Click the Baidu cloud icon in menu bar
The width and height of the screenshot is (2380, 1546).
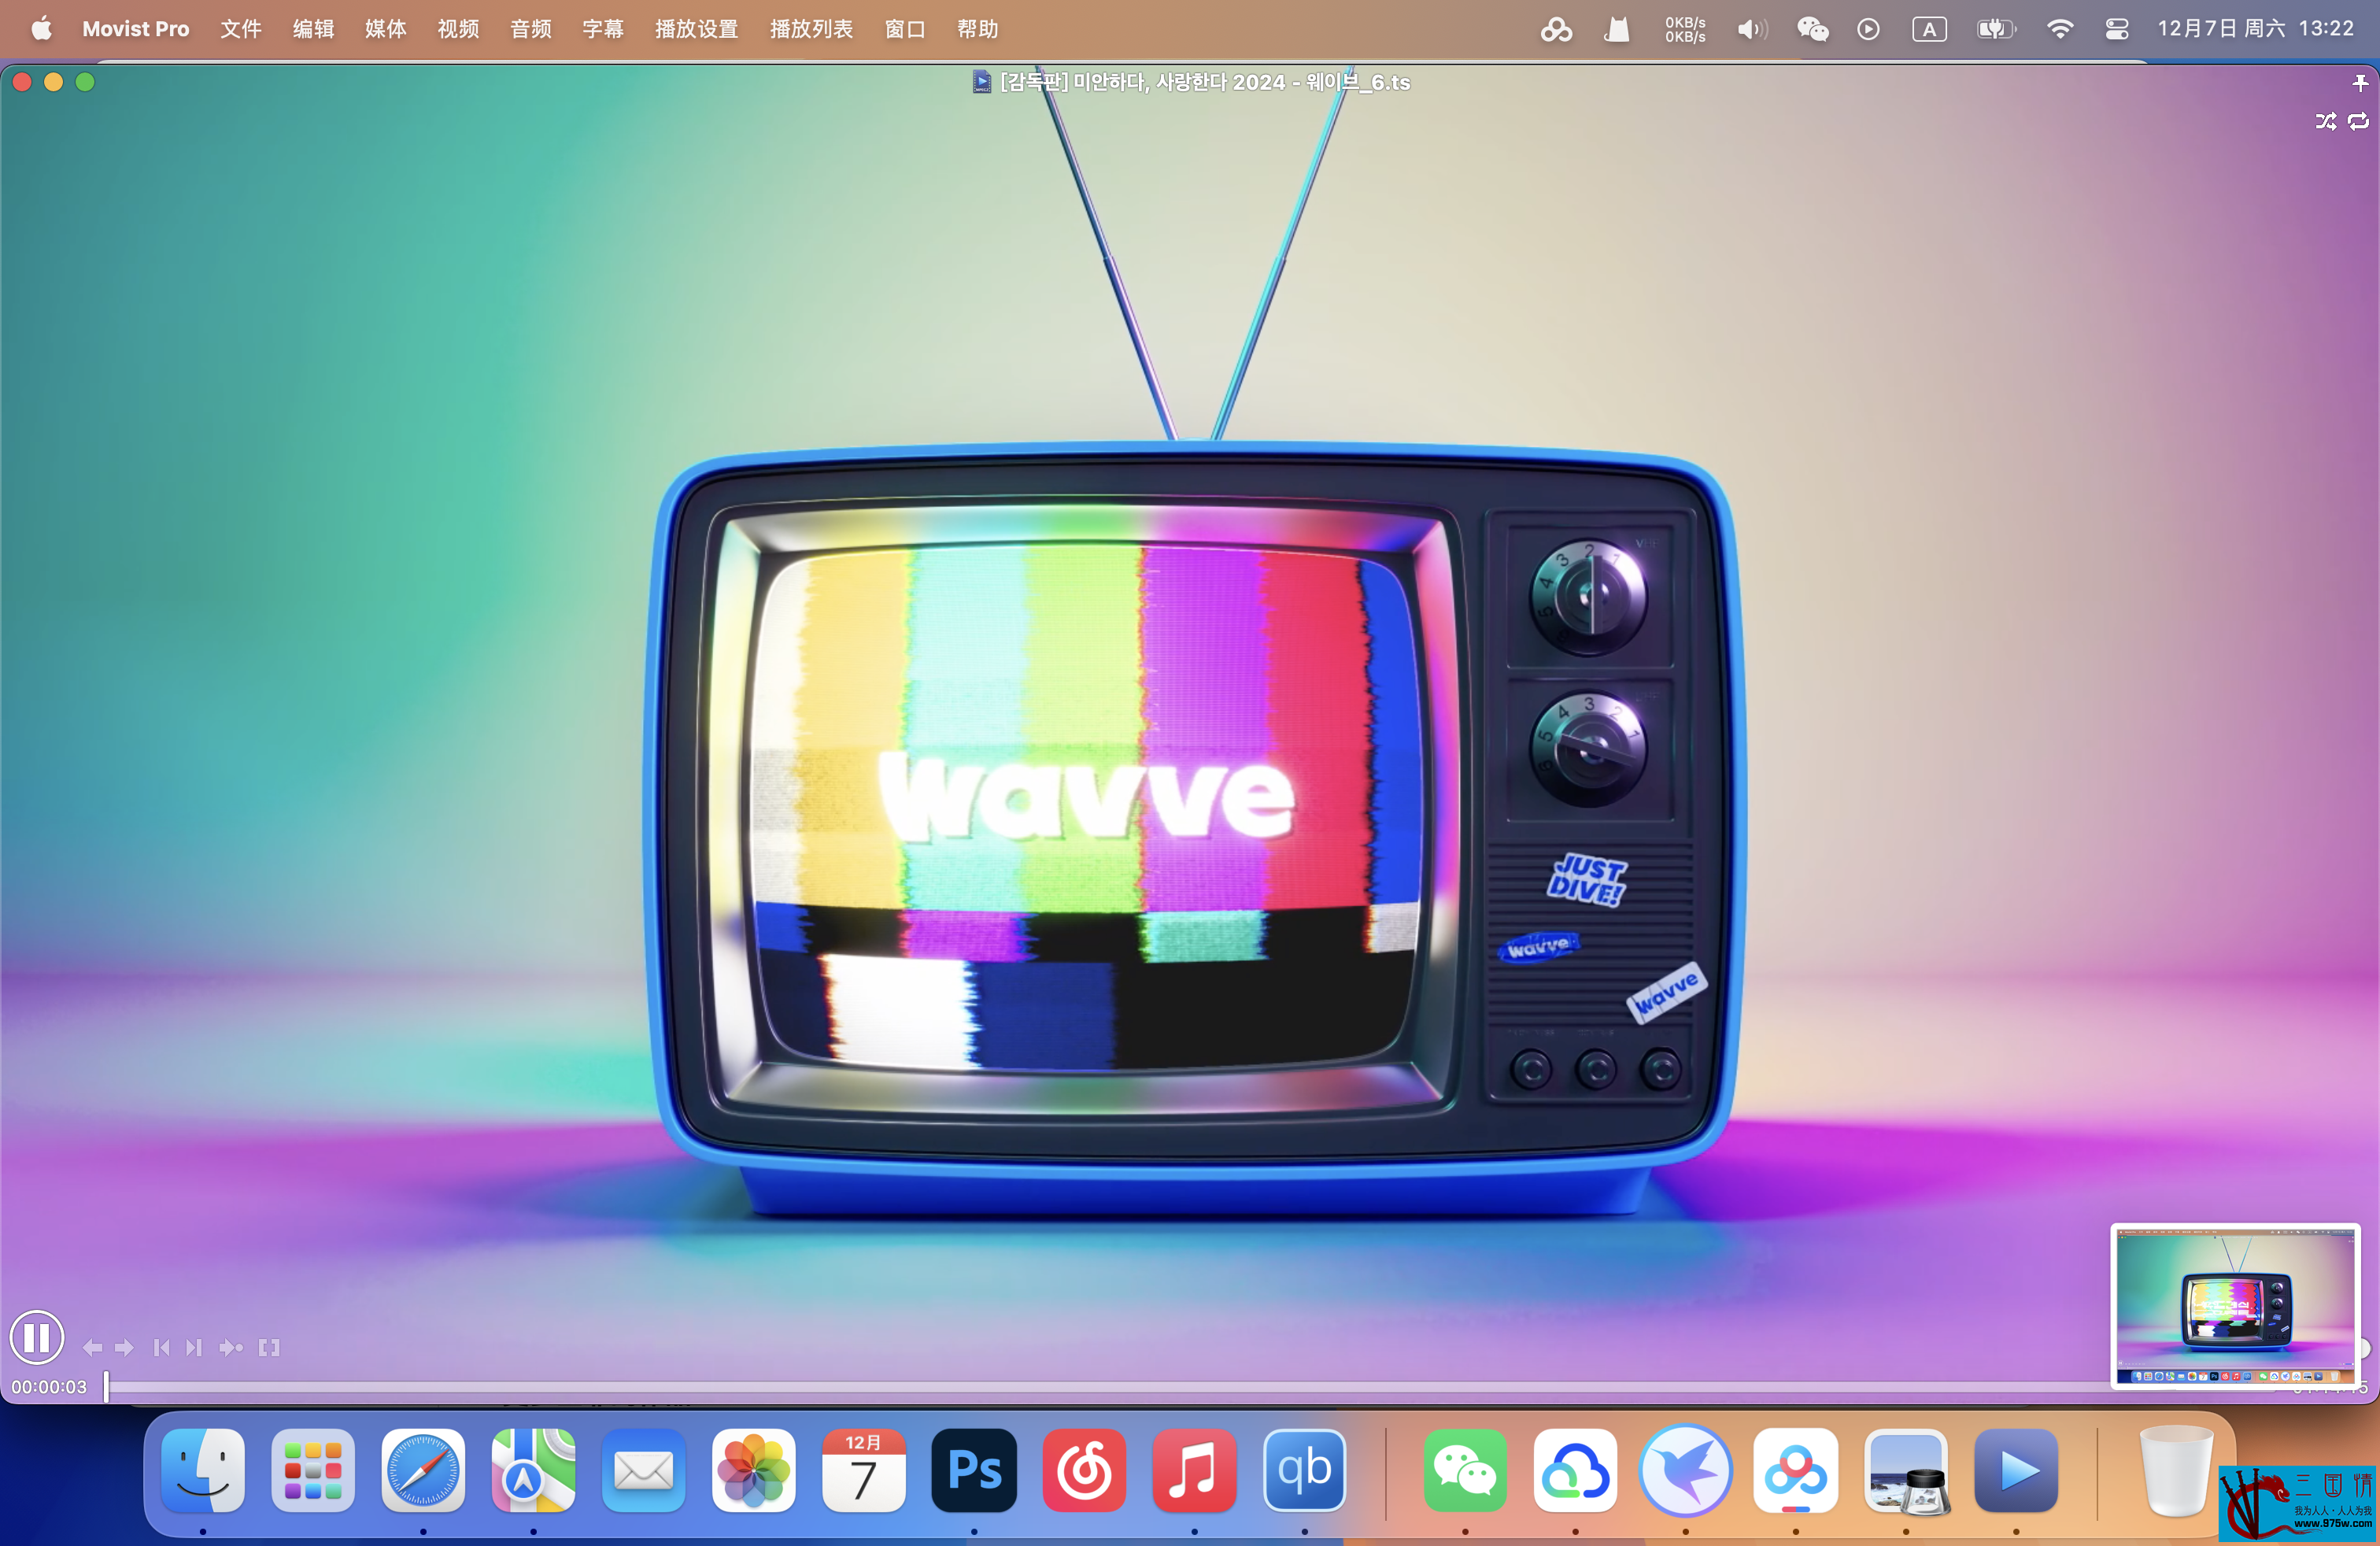(x=1556, y=29)
